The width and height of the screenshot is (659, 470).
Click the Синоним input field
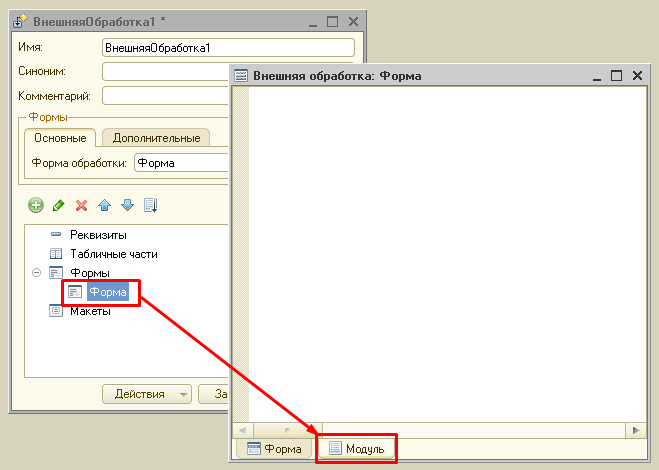[x=166, y=72]
